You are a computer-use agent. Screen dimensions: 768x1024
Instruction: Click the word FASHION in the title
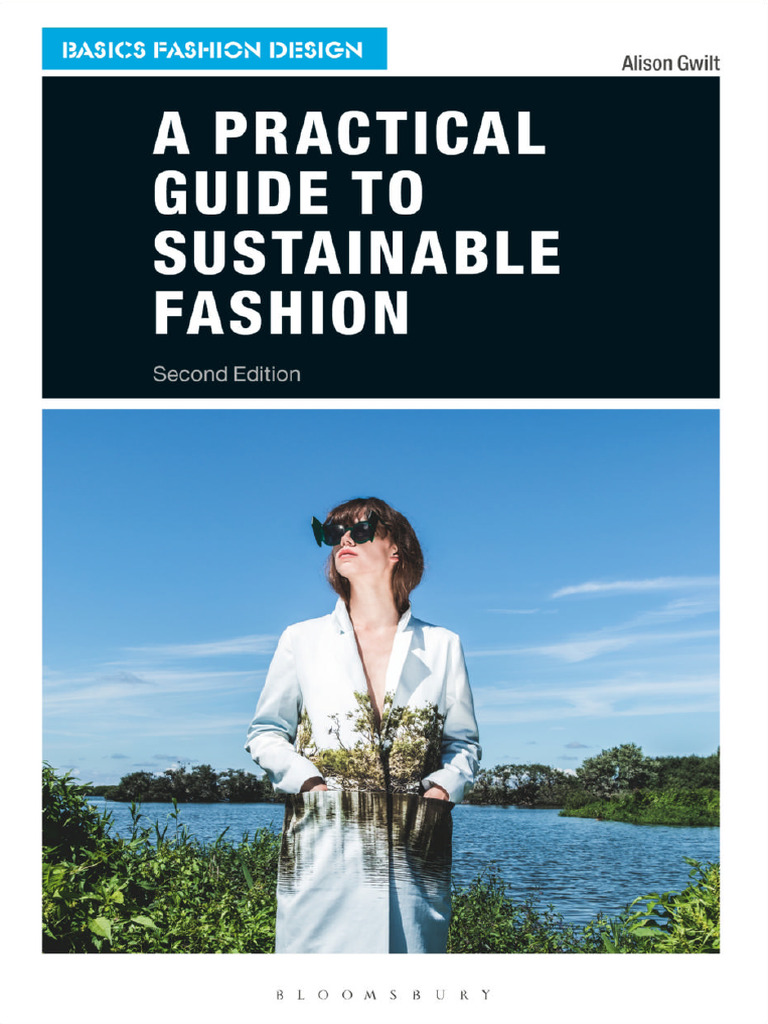[281, 312]
